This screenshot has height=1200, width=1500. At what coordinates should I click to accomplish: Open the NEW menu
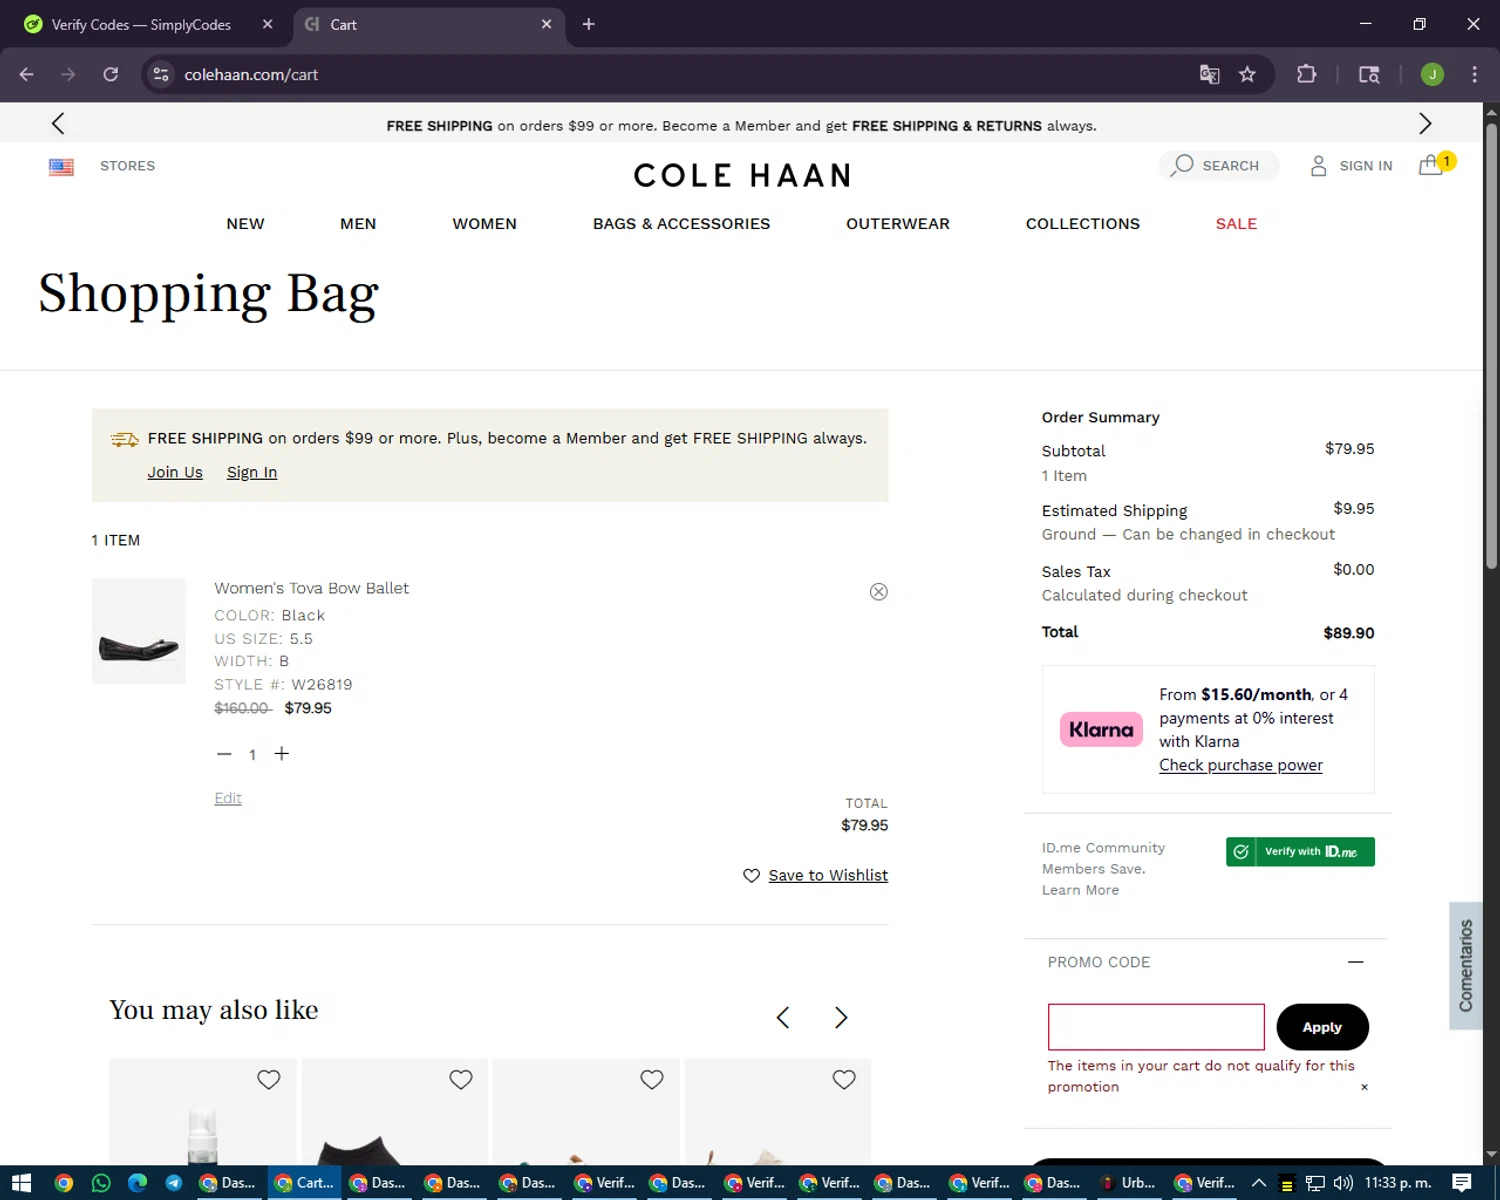pyautogui.click(x=245, y=224)
